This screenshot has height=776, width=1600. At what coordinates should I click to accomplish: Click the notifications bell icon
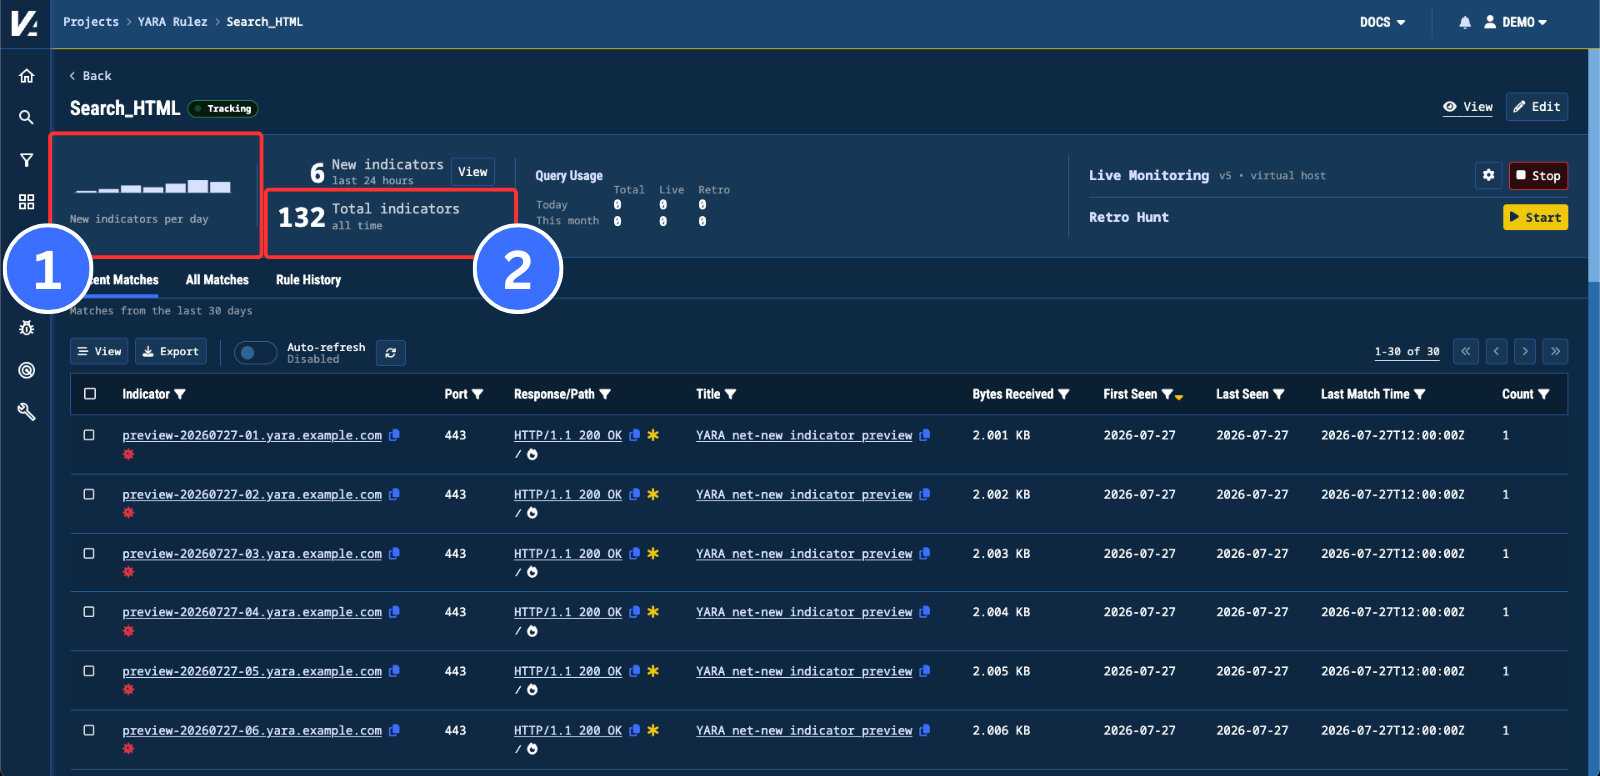click(1465, 22)
